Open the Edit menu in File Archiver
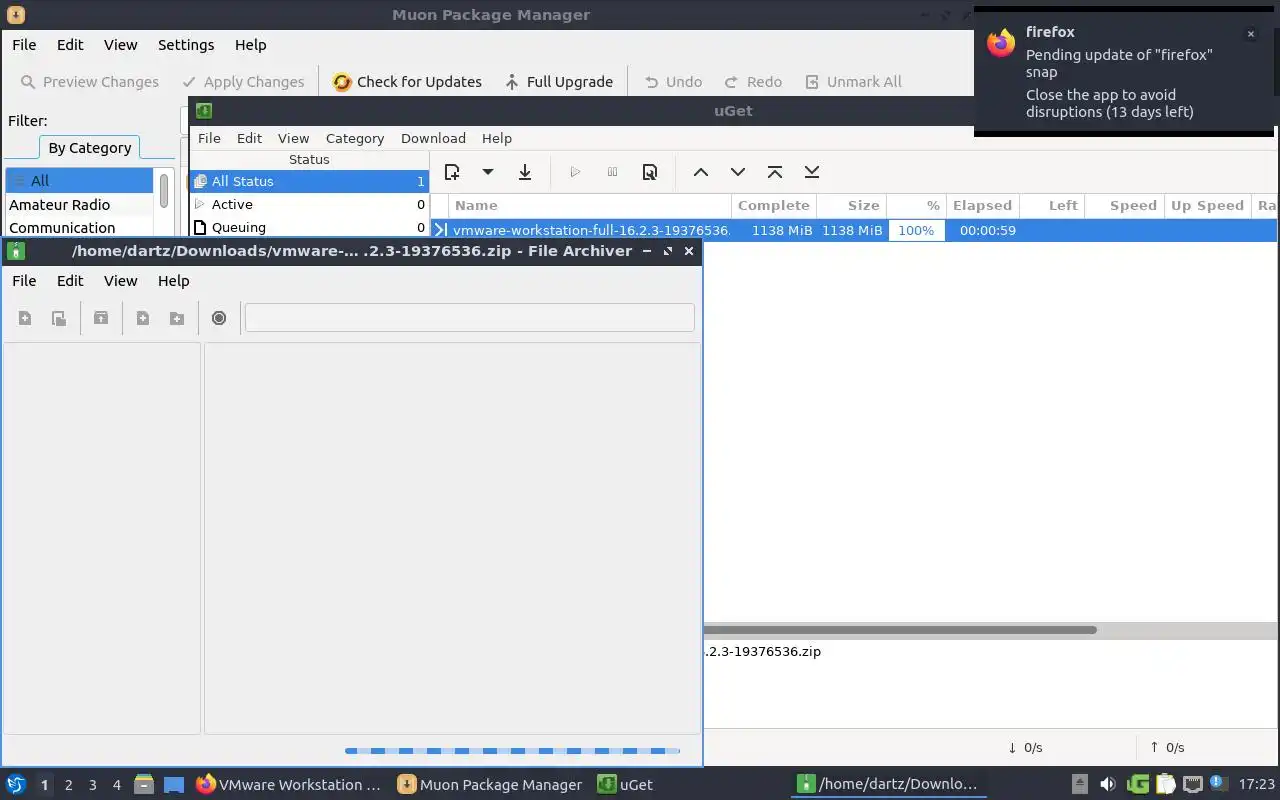The width and height of the screenshot is (1280, 800). [70, 281]
